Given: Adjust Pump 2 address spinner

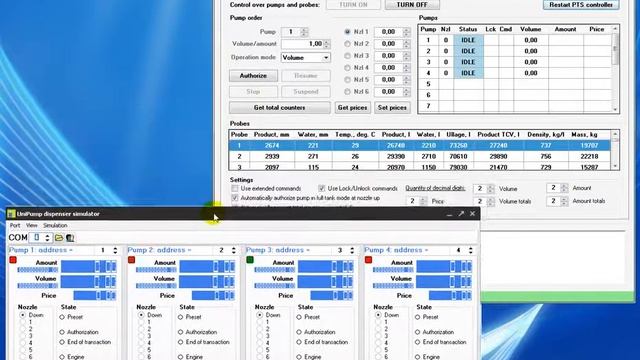Looking at the screenshot, I should 233,250.
